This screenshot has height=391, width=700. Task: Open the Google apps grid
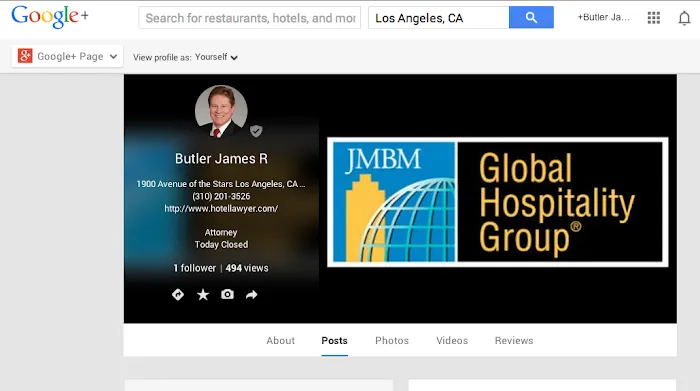(654, 17)
